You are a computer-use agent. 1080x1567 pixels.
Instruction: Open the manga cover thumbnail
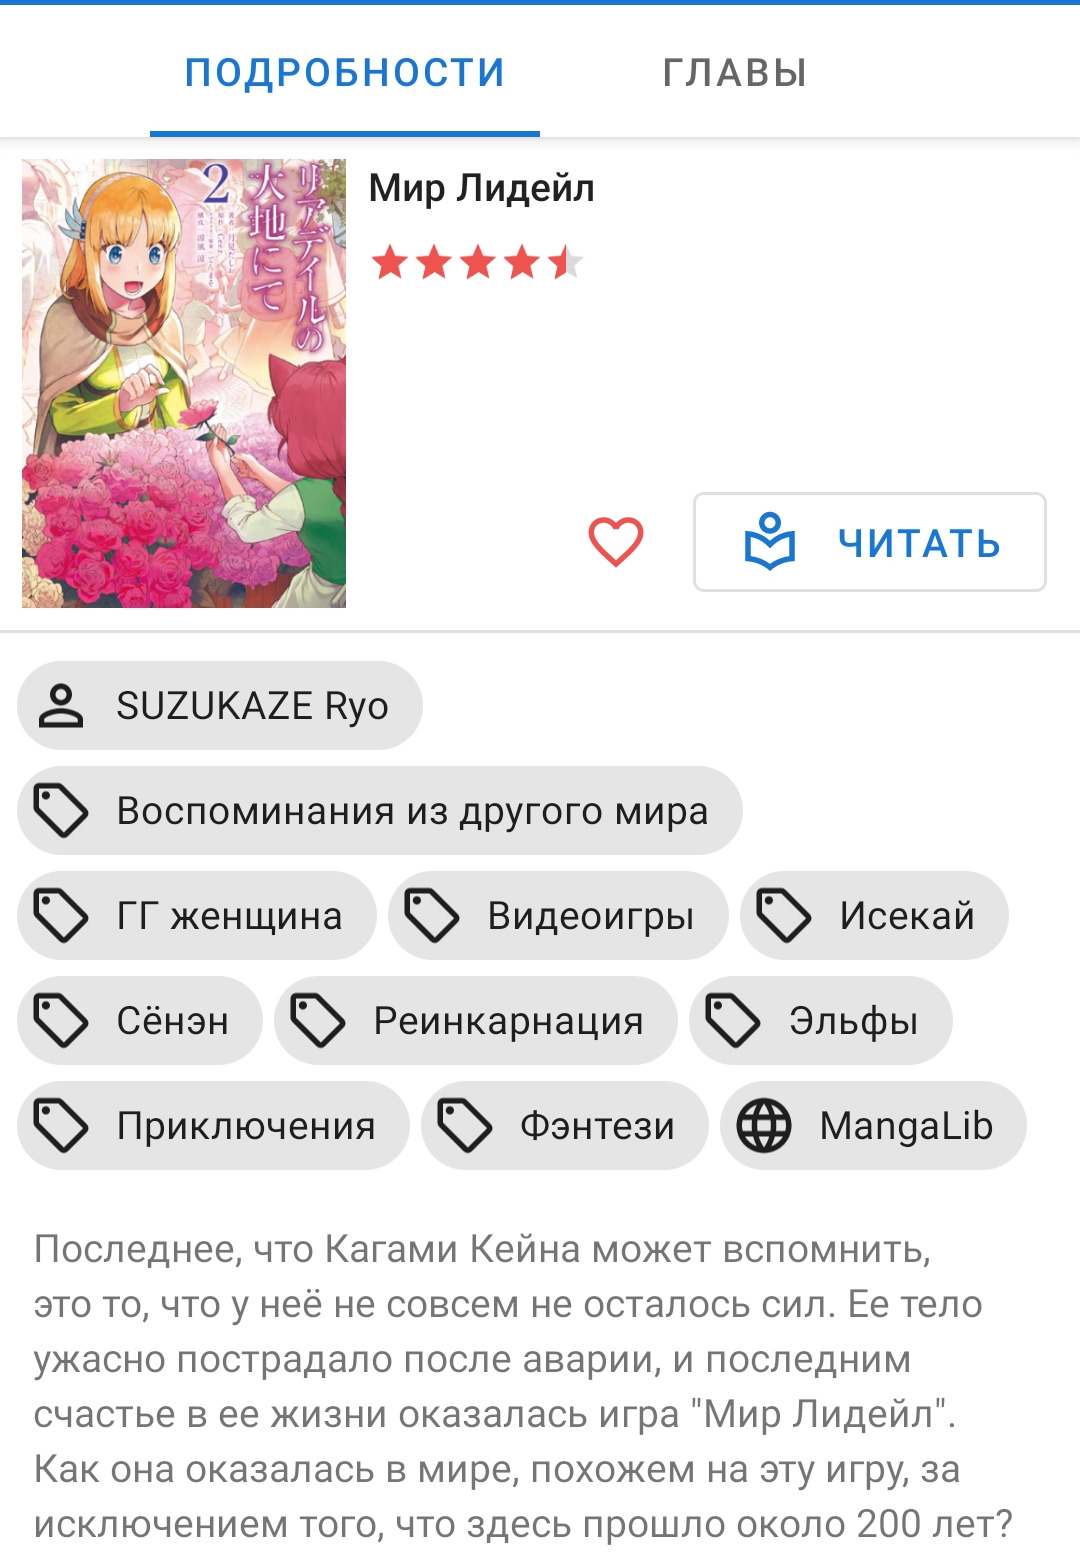[x=184, y=383]
